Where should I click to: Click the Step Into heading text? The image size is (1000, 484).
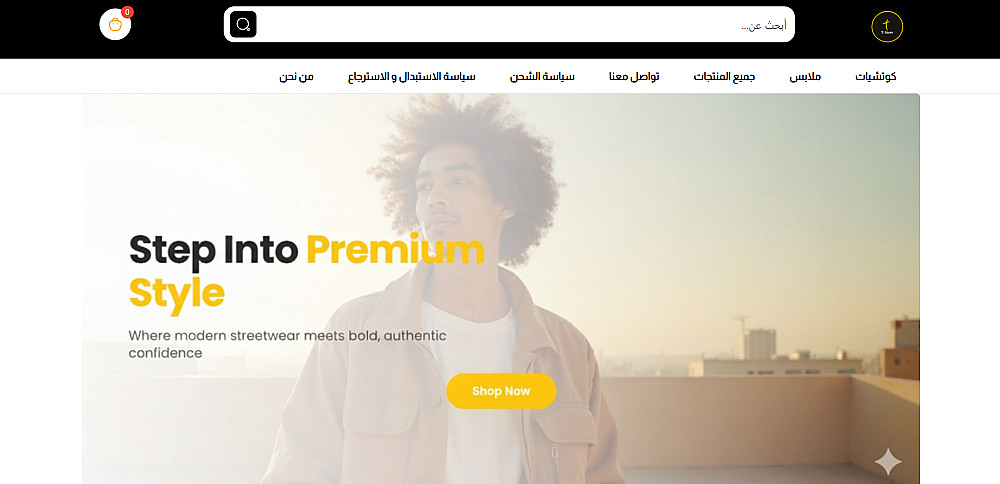pos(214,249)
